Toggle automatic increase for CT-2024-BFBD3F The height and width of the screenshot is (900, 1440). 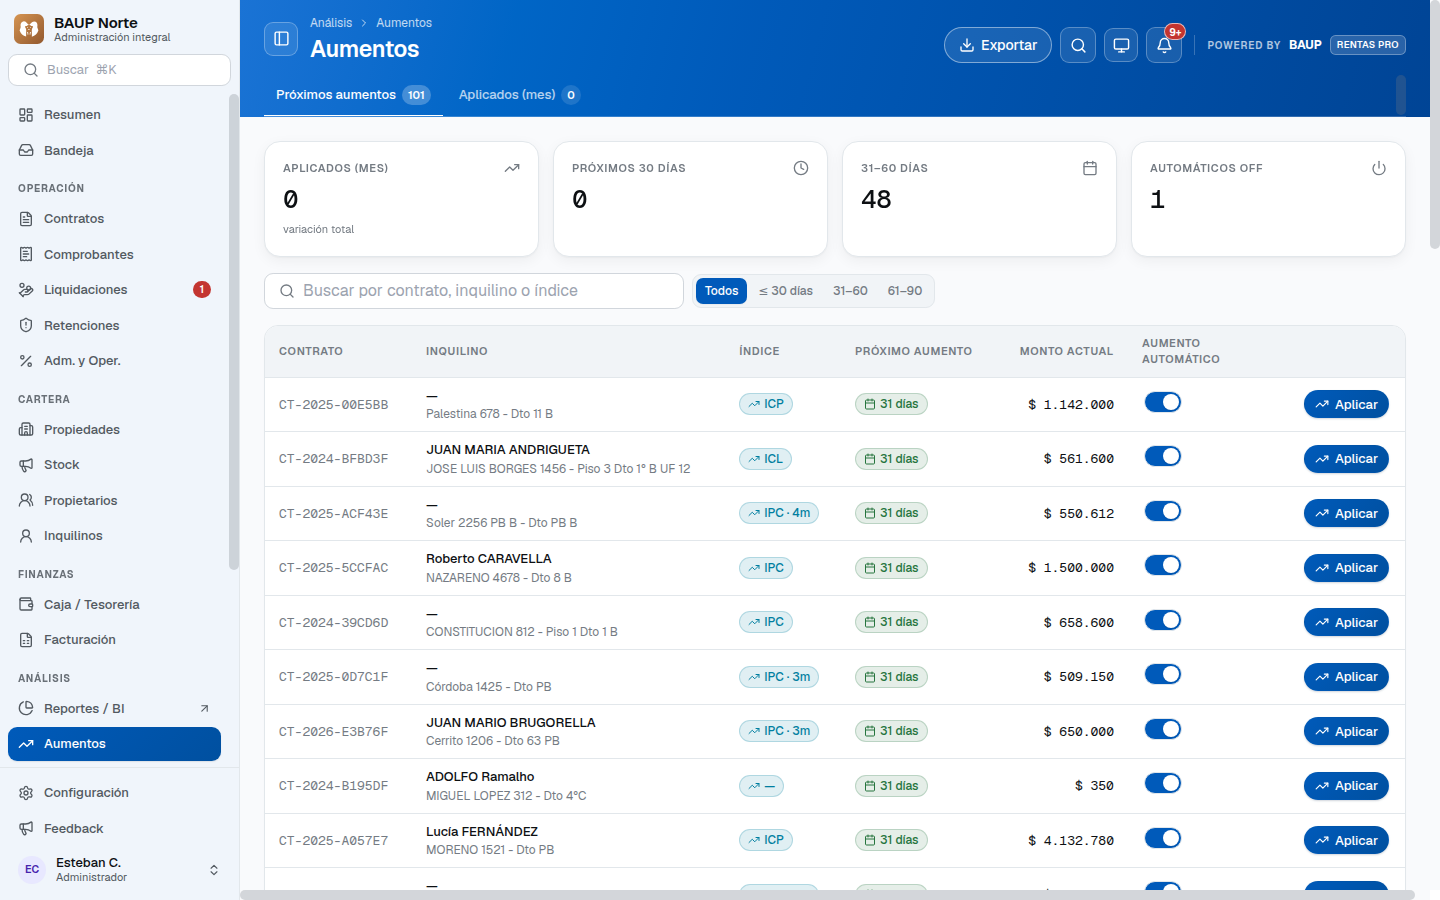coord(1163,456)
